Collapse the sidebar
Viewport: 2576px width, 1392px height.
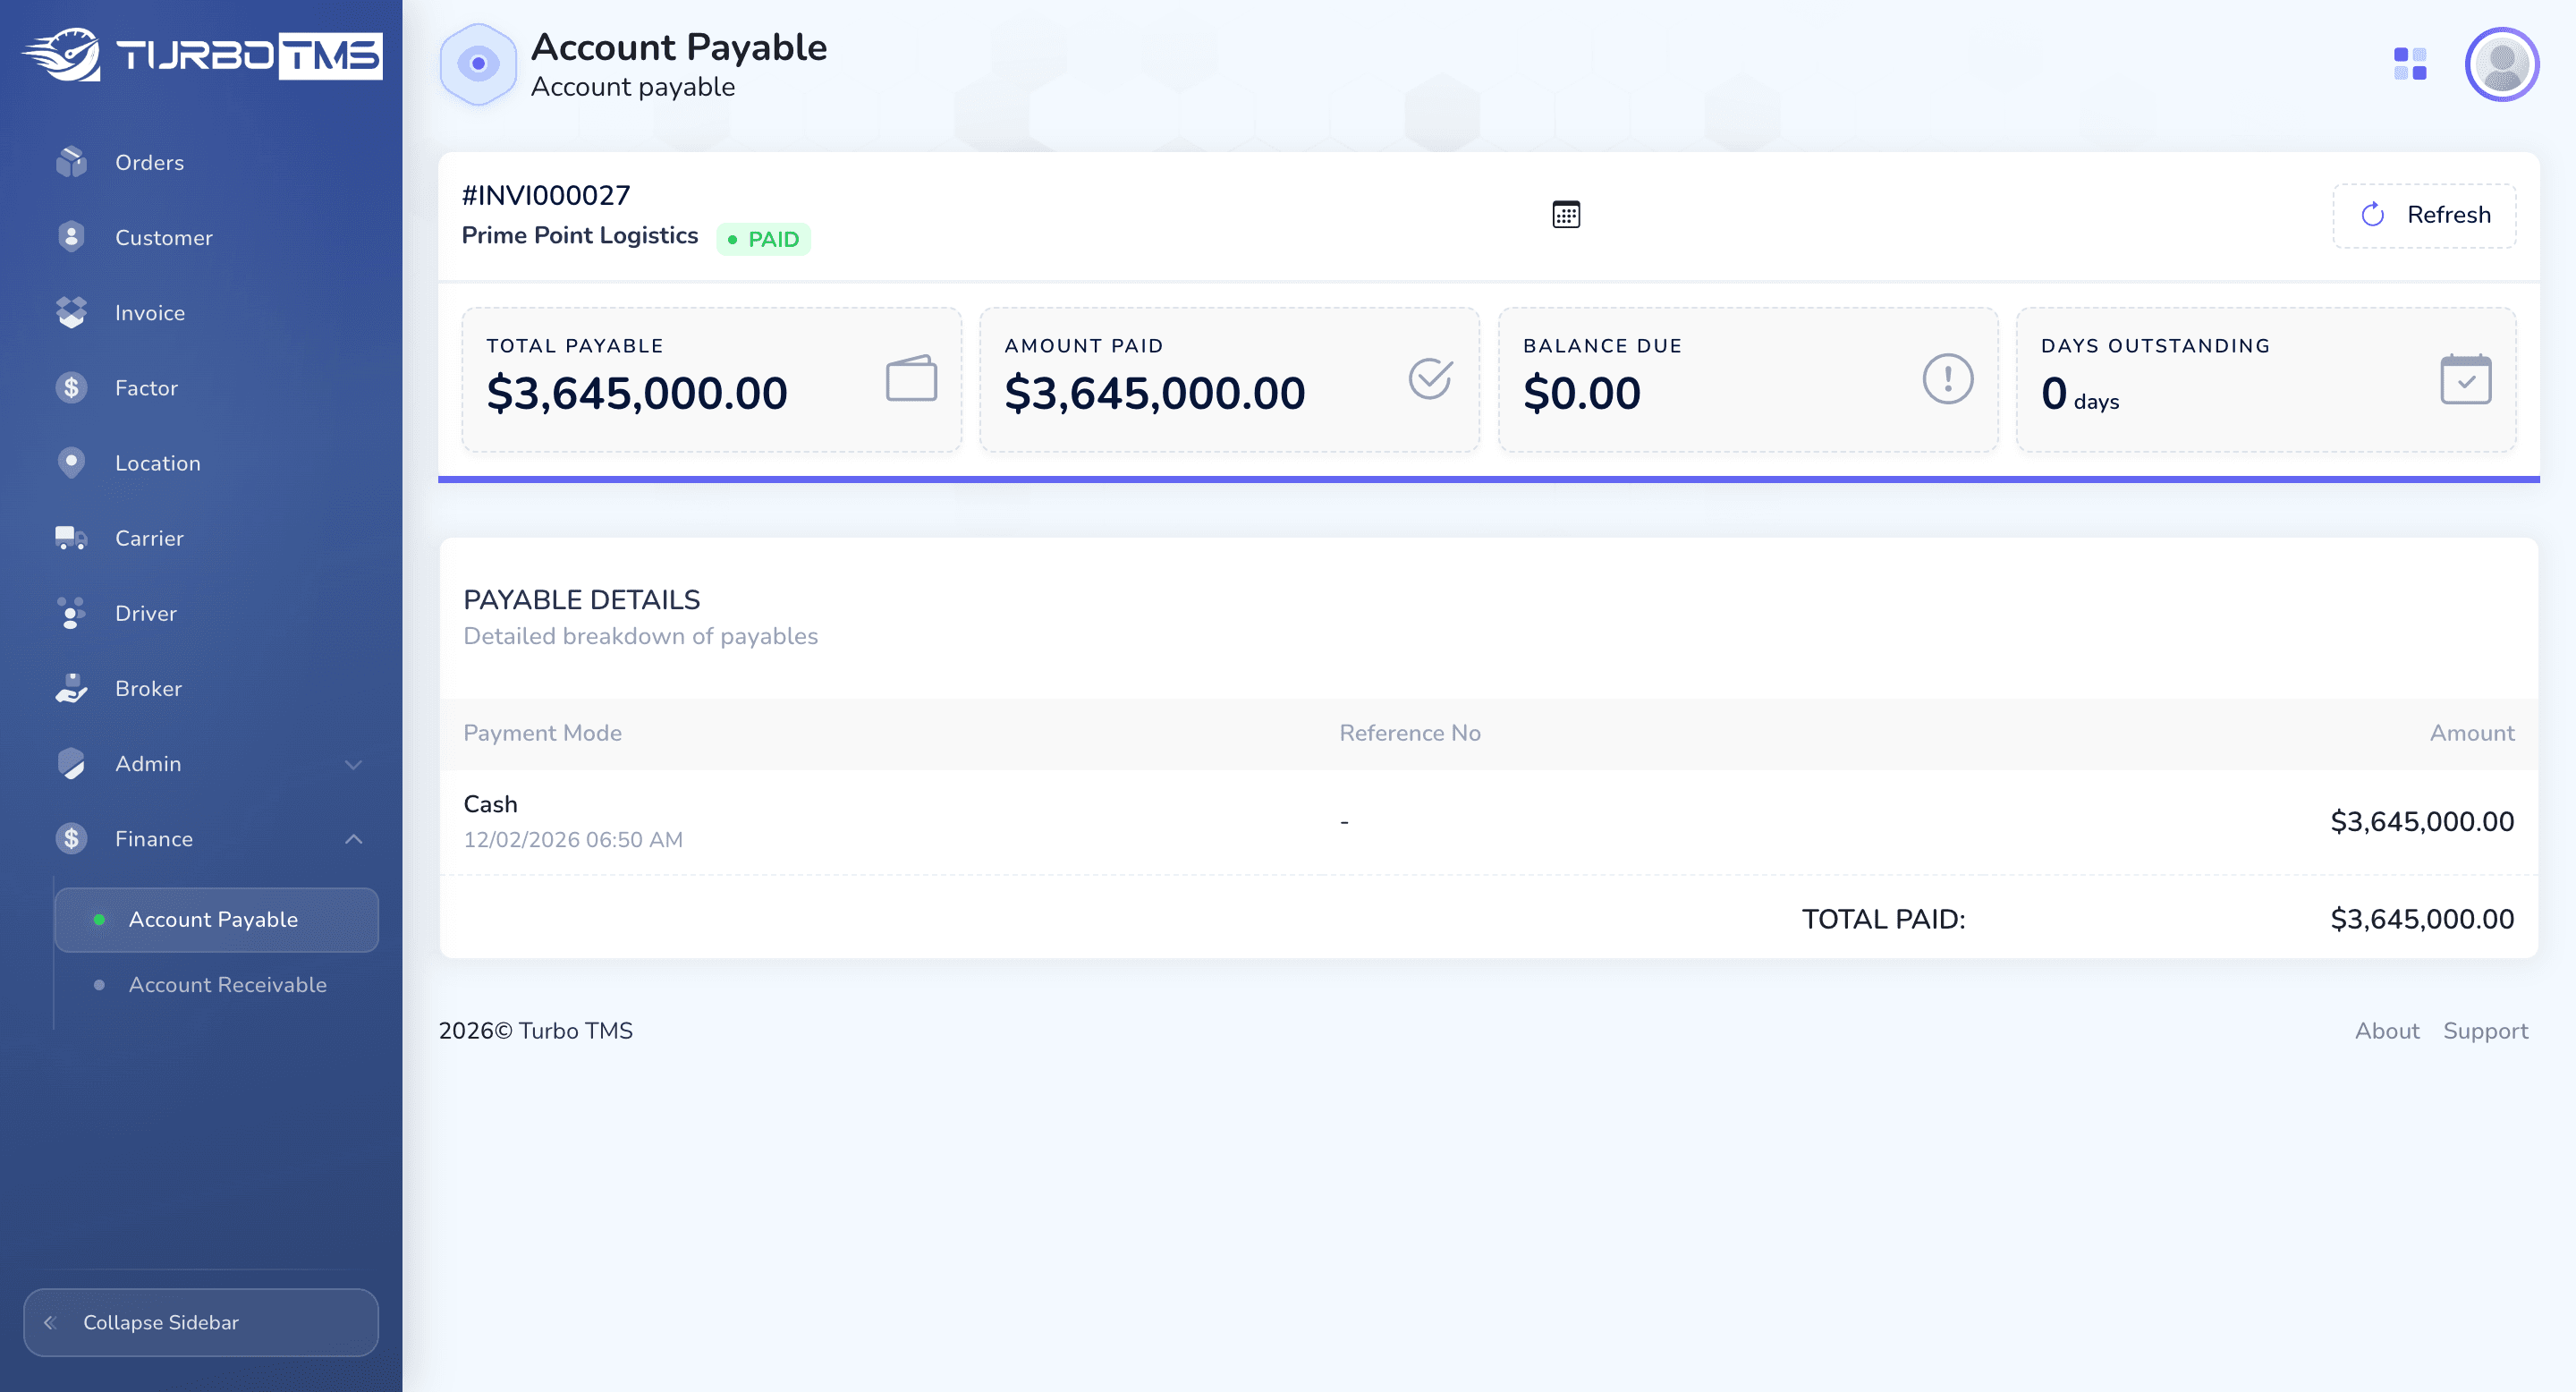[201, 1322]
